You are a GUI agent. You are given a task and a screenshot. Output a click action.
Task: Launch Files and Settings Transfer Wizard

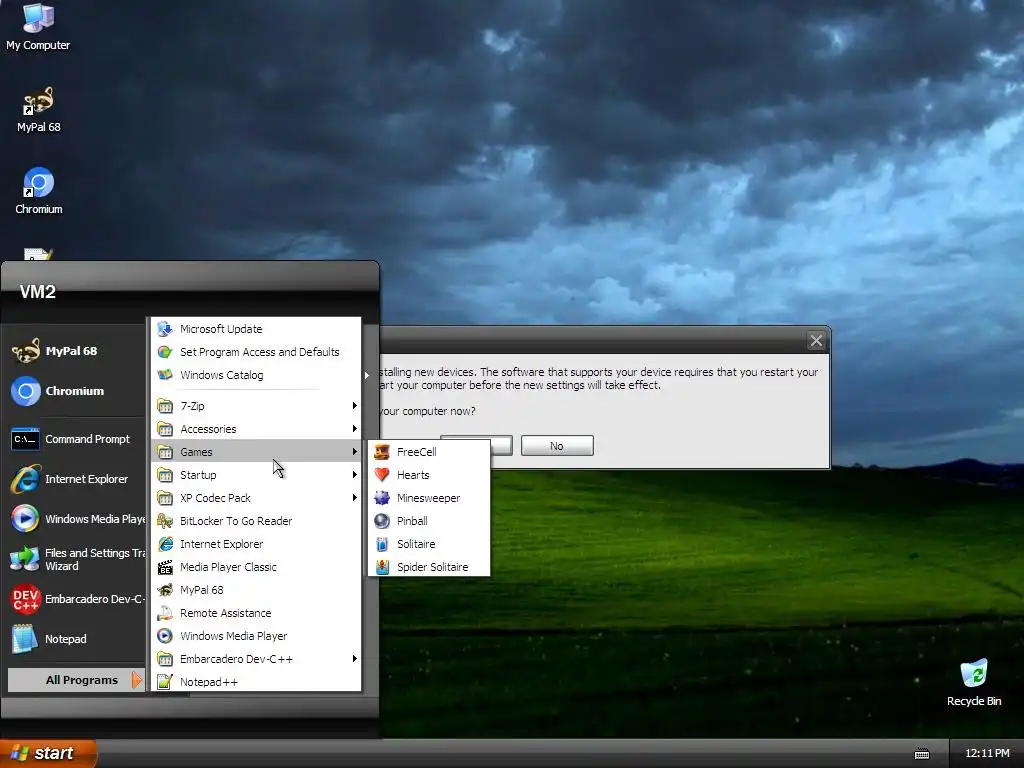76,559
